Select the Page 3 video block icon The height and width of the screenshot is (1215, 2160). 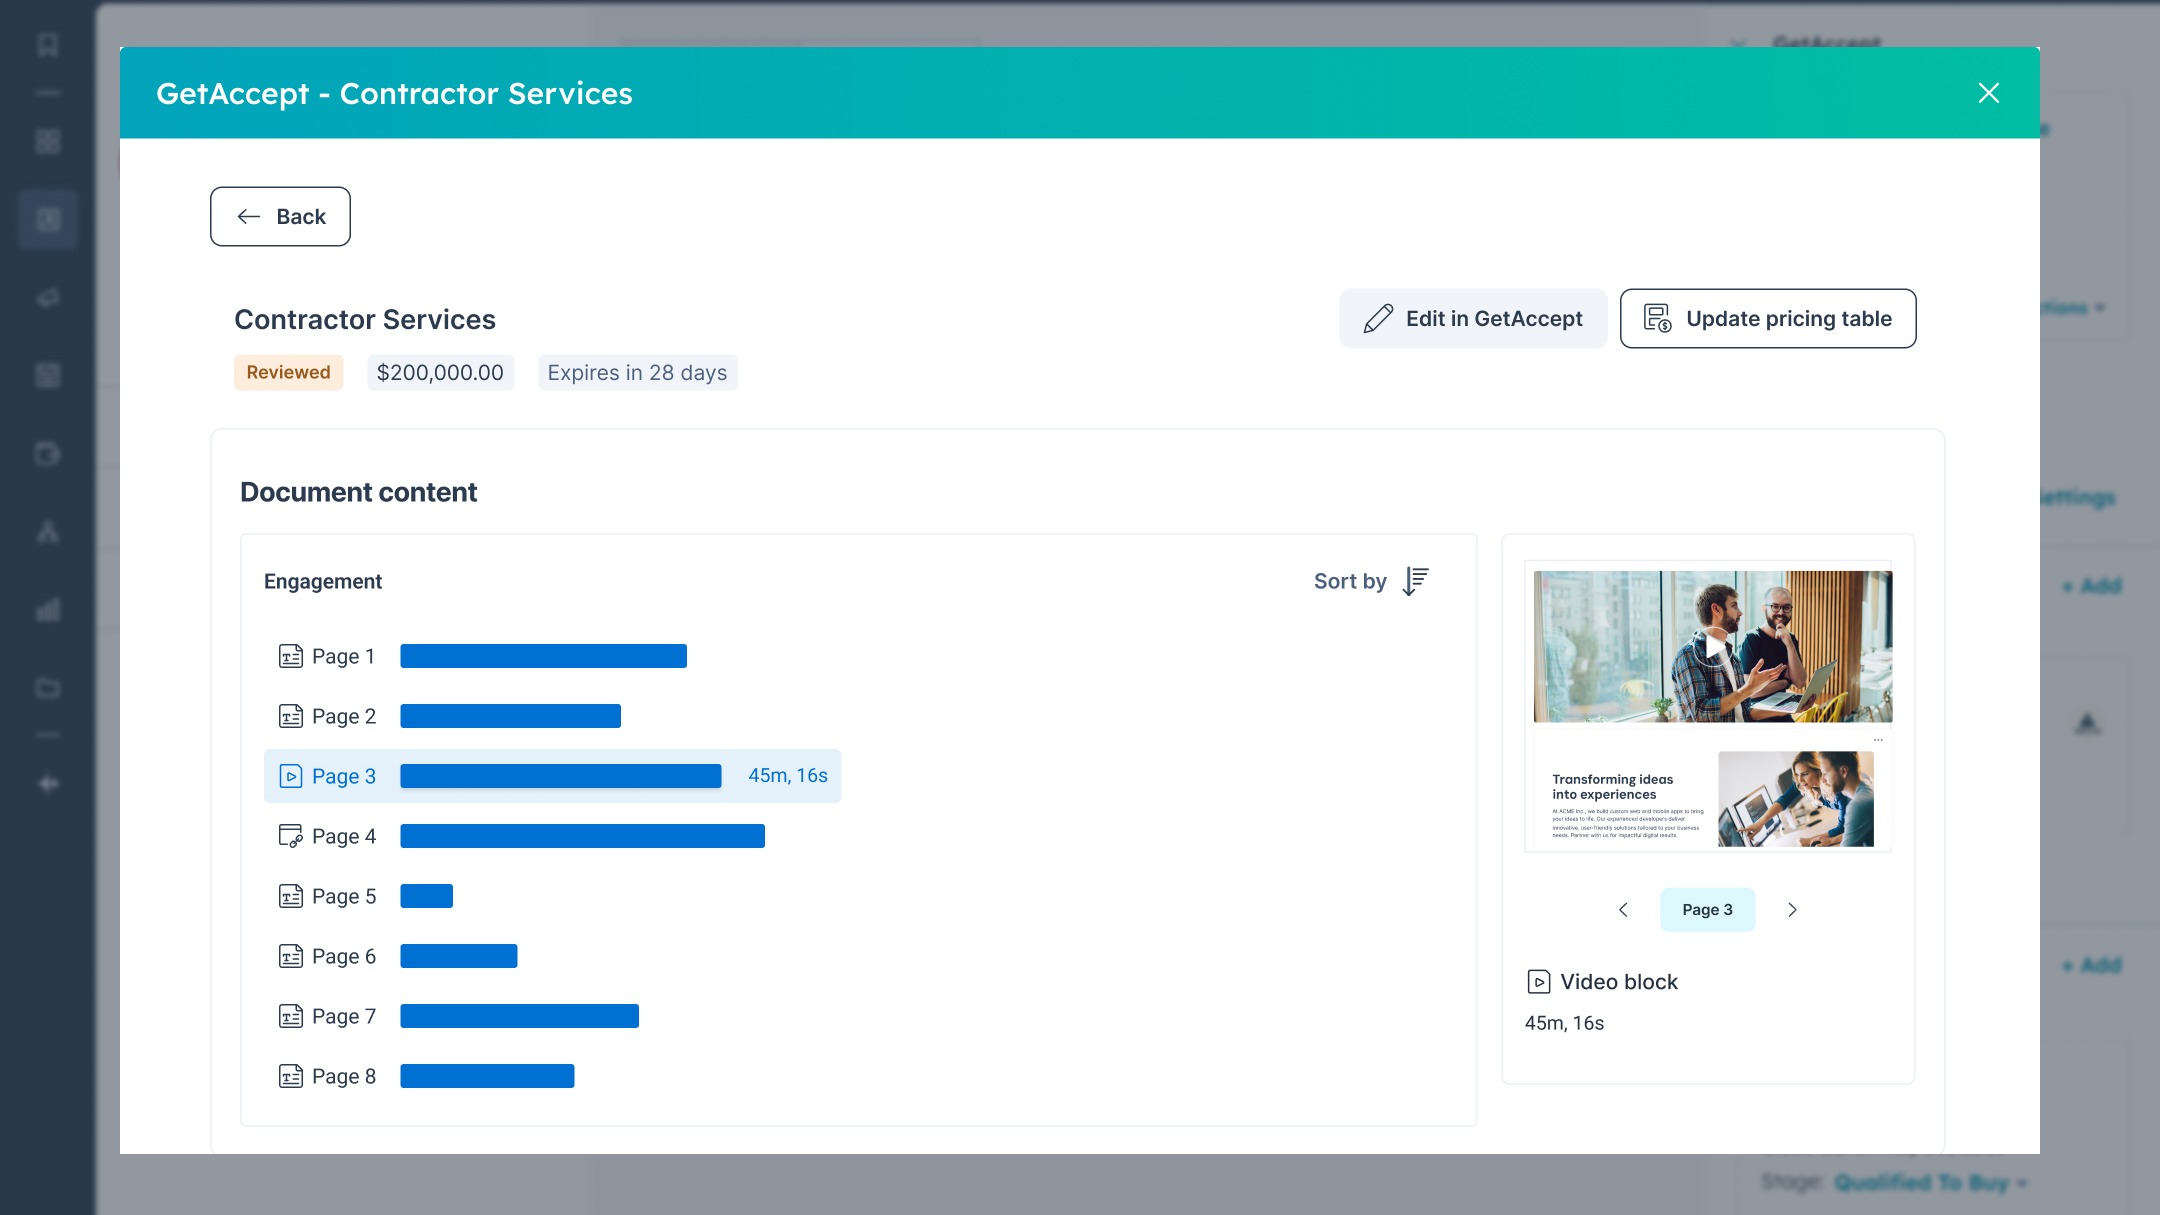click(x=290, y=776)
